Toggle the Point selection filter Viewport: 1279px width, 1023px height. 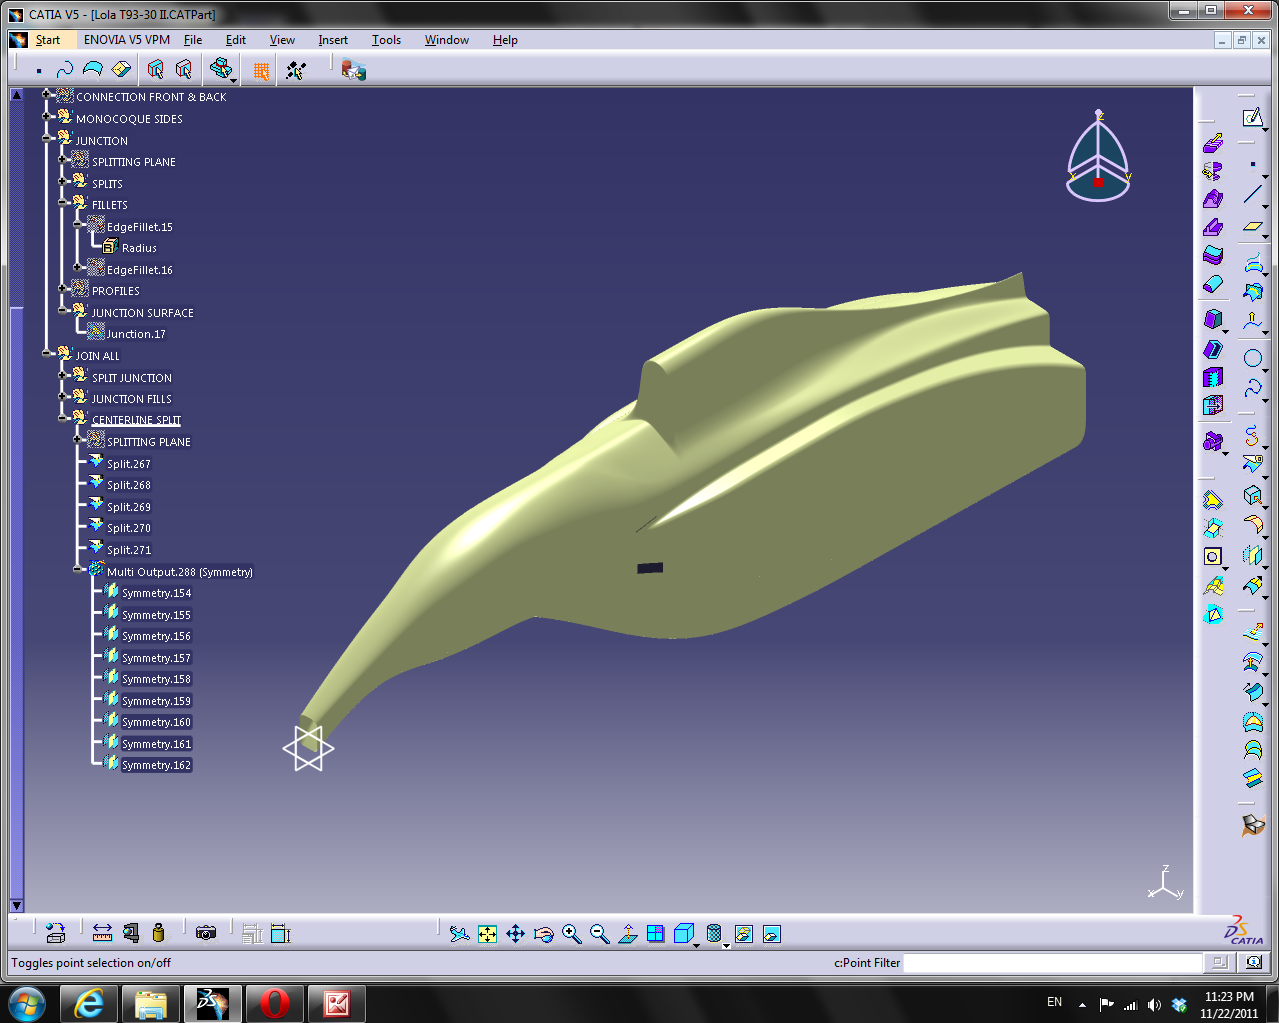point(38,70)
